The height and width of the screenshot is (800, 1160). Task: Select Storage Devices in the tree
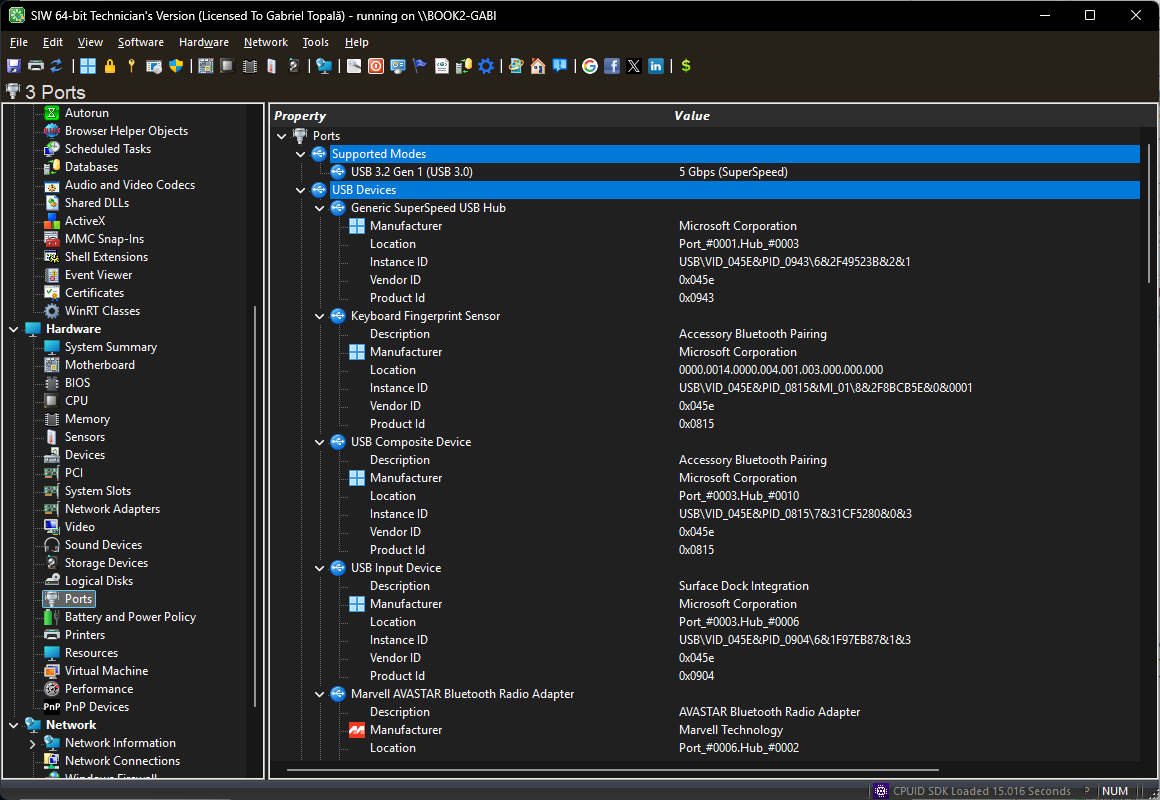106,562
